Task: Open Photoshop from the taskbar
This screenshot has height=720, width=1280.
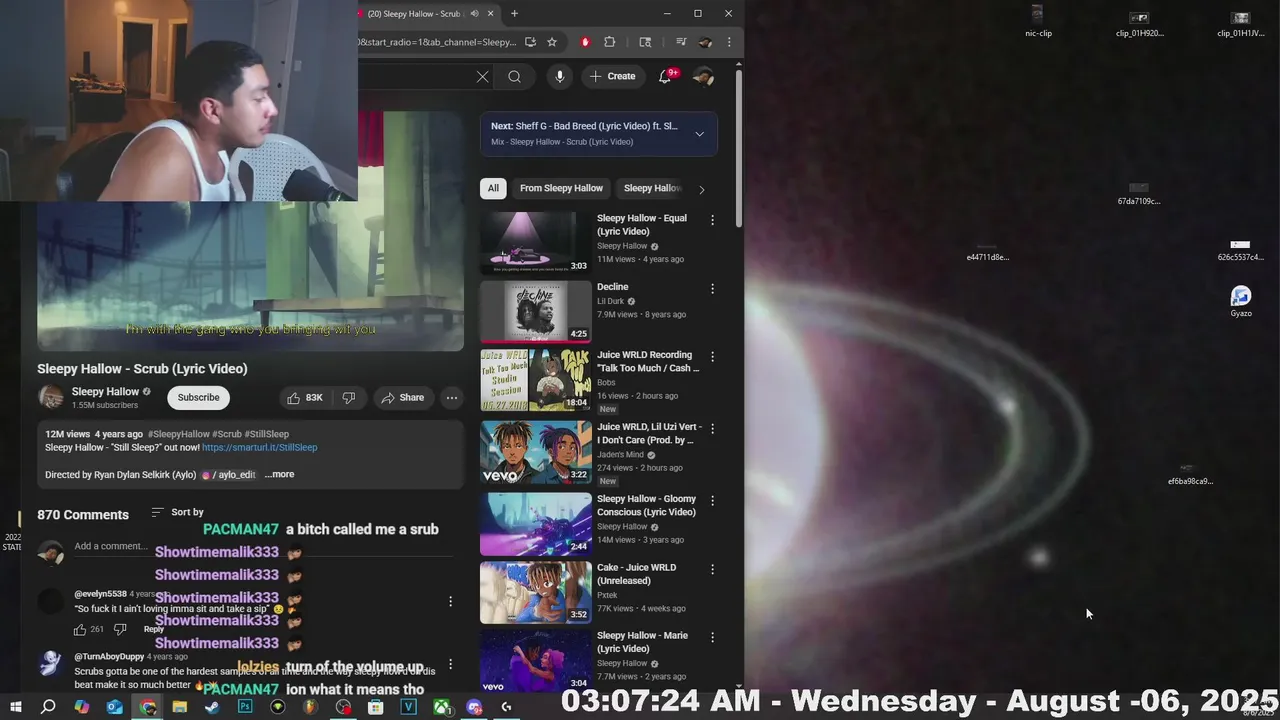Action: 245,707
